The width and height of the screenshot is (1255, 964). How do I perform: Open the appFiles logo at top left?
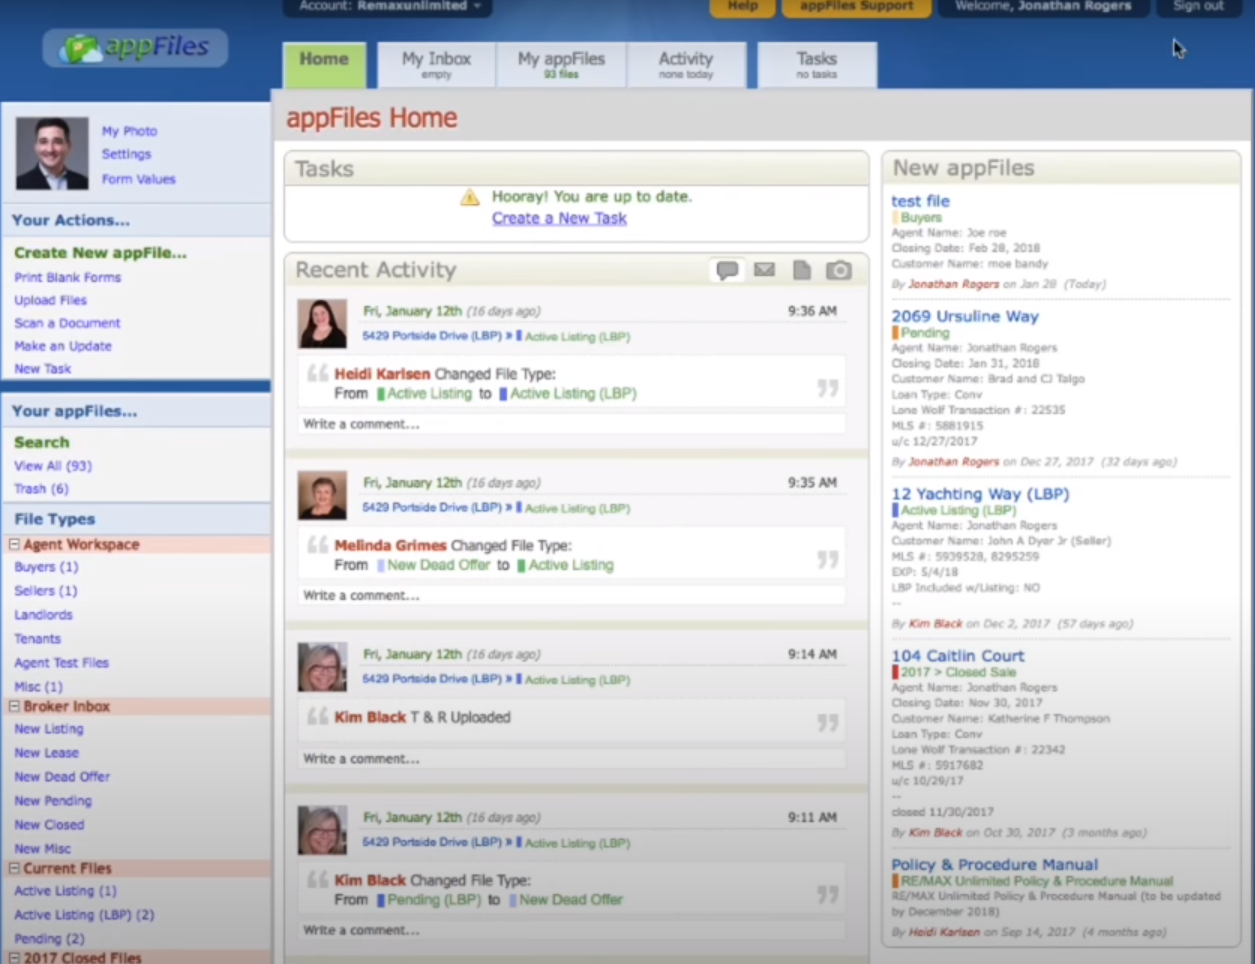coord(134,47)
